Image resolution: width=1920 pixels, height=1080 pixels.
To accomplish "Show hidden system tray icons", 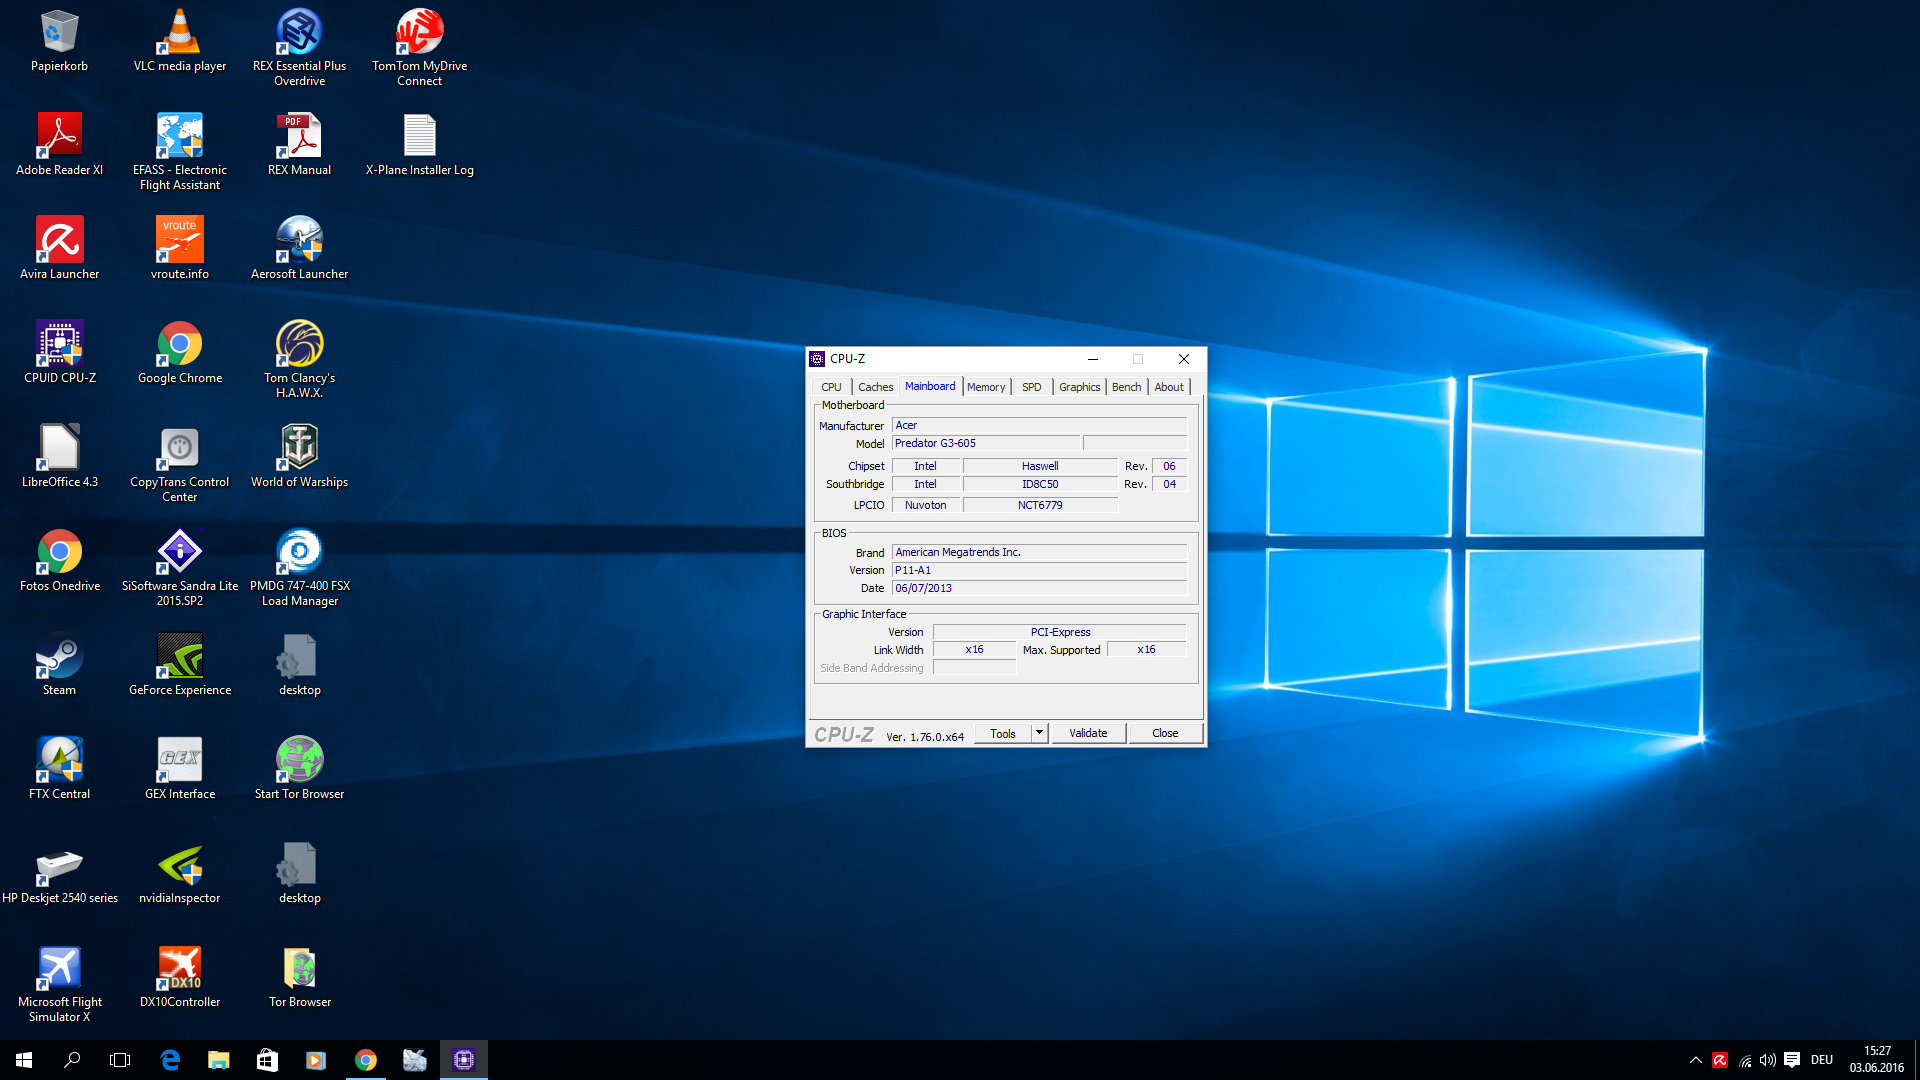I will (1696, 1060).
